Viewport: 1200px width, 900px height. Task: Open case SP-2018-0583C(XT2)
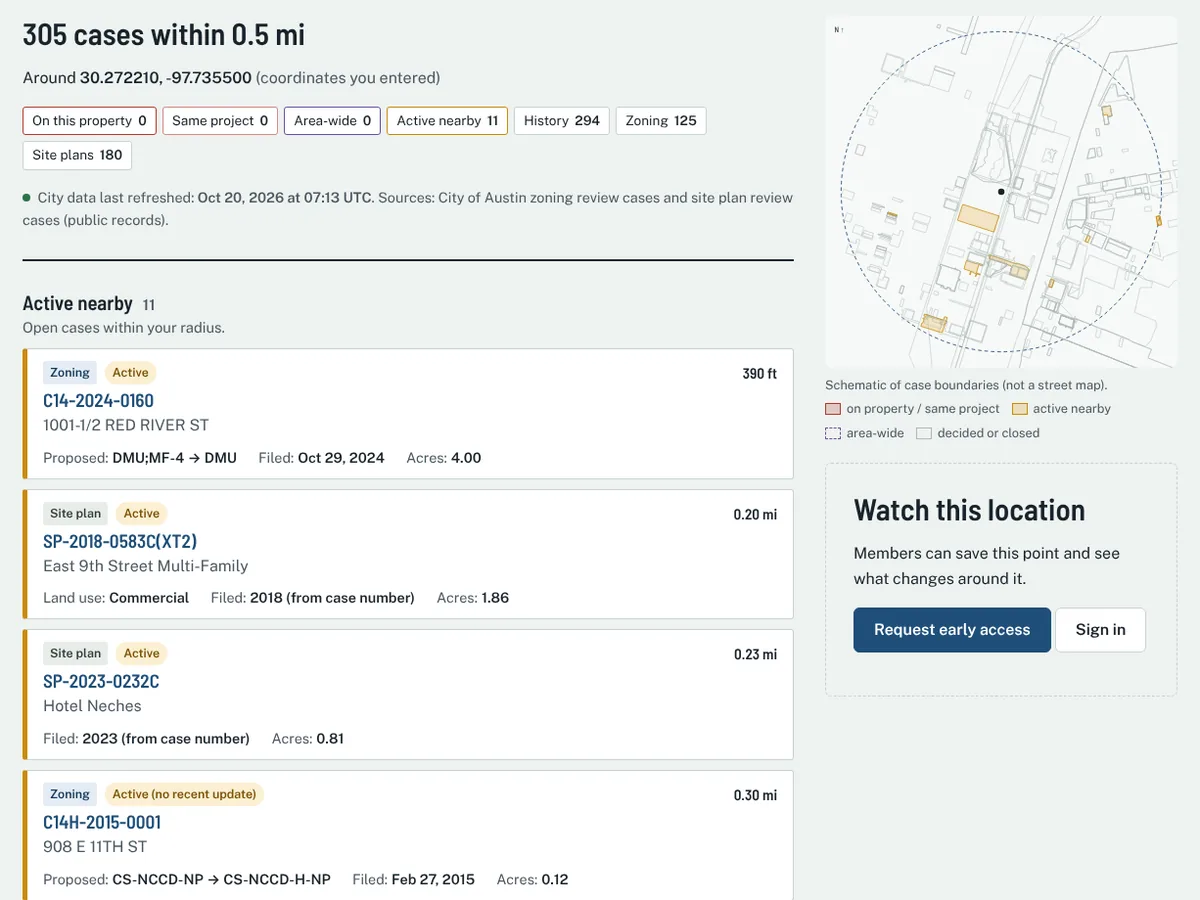pyautogui.click(x=120, y=541)
